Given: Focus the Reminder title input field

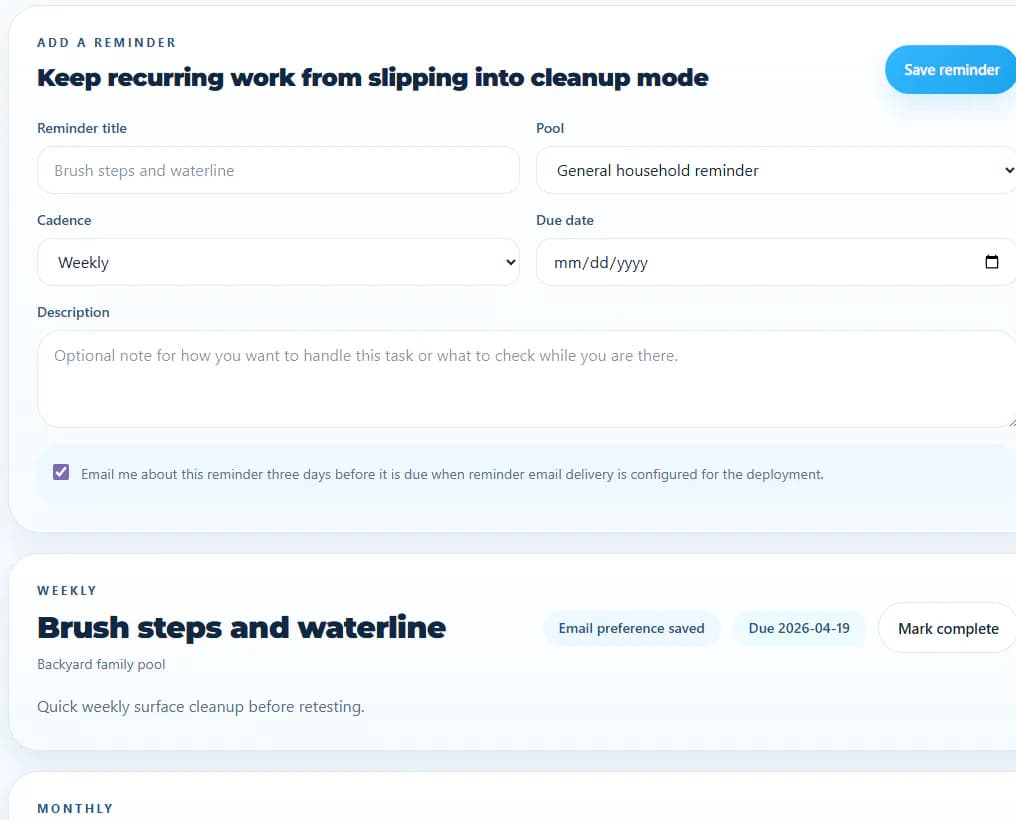Looking at the screenshot, I should pos(278,170).
